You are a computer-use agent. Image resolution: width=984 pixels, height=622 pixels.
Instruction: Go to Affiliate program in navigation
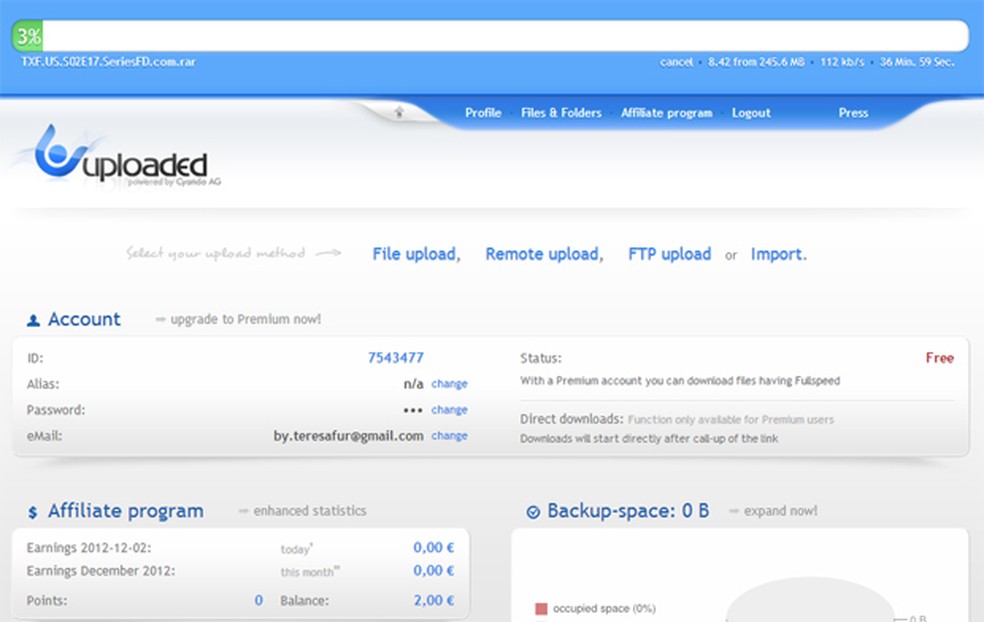666,113
